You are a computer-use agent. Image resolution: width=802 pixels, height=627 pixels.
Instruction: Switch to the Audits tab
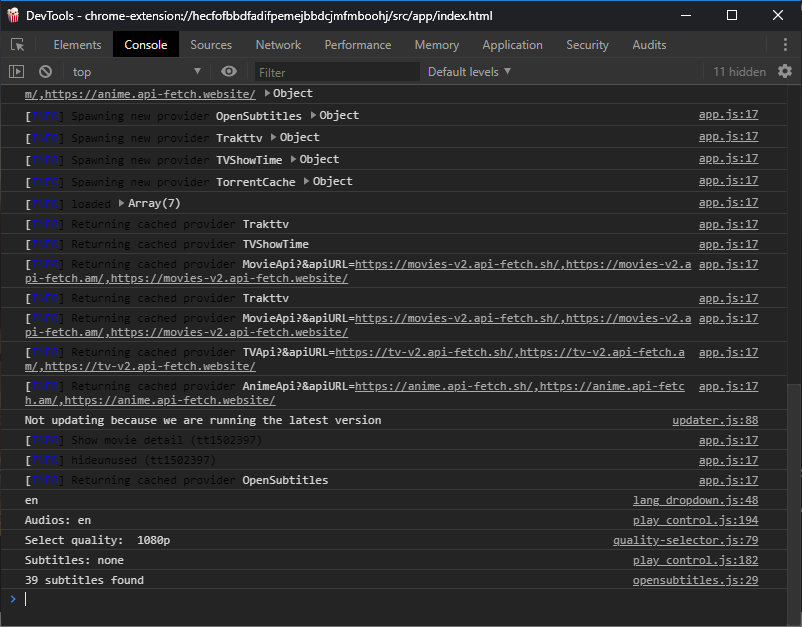point(649,45)
